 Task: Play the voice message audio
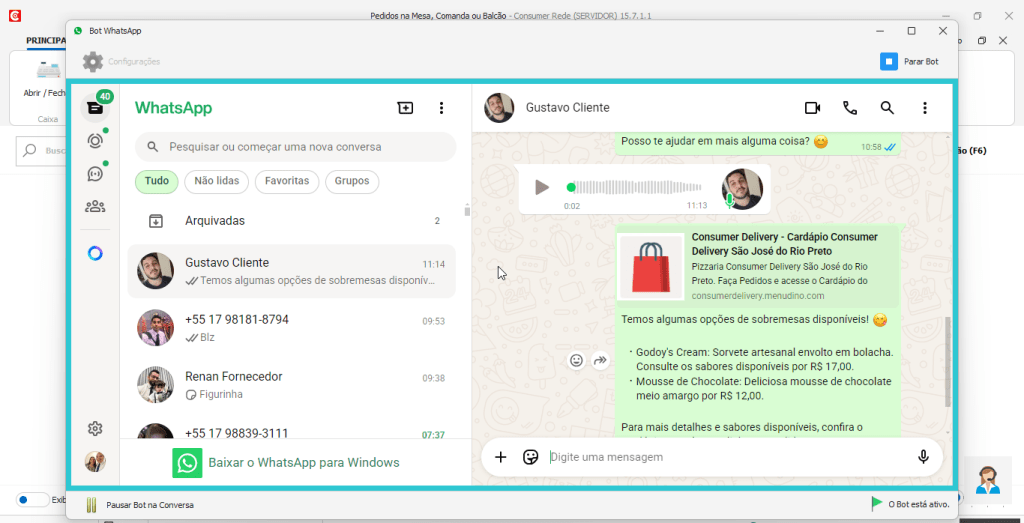click(x=541, y=187)
